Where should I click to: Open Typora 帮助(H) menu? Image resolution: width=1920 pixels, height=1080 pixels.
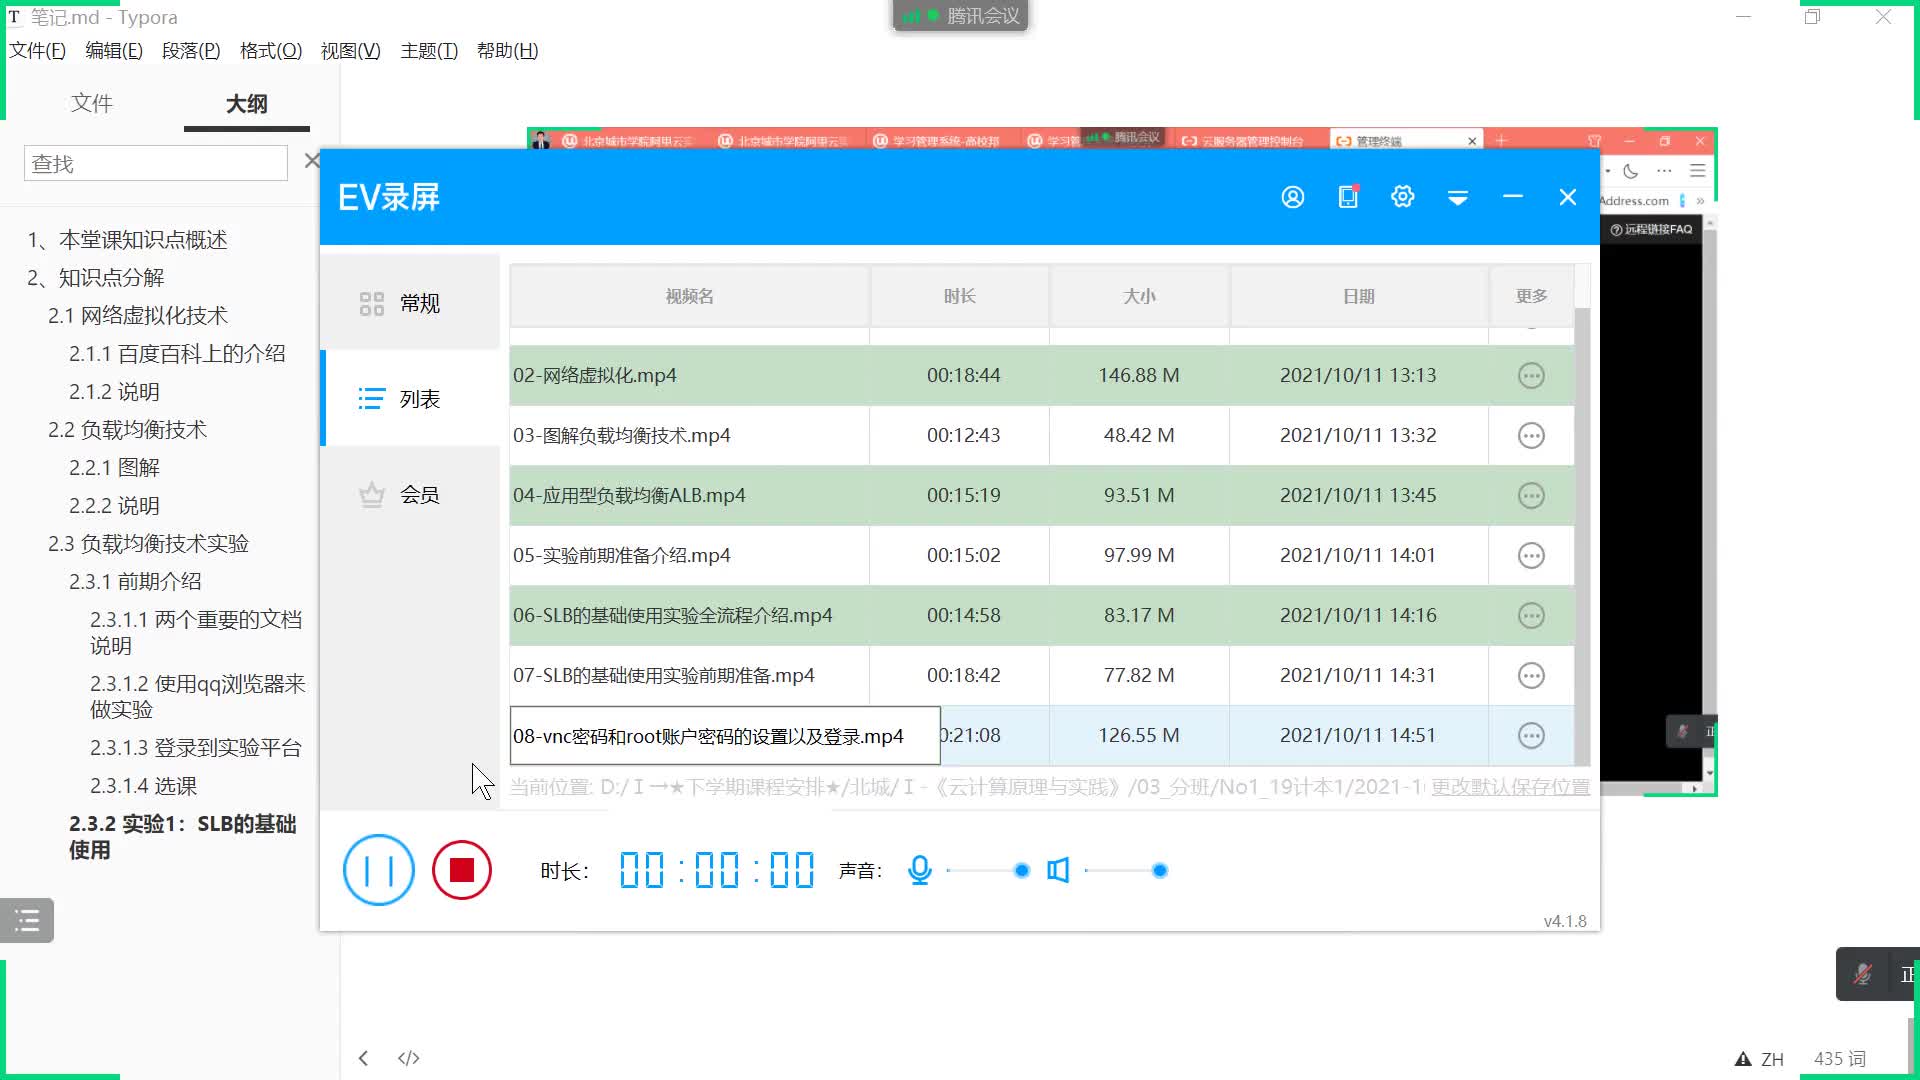click(507, 50)
